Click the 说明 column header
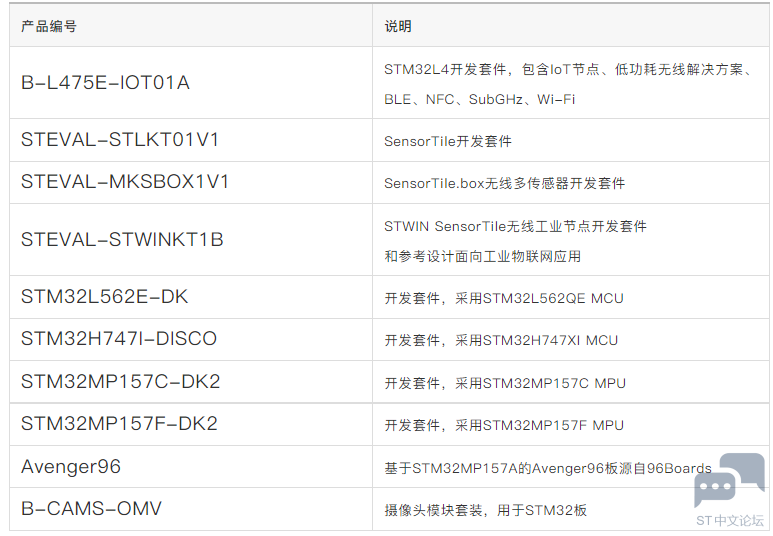The height and width of the screenshot is (536, 773). tap(398, 26)
